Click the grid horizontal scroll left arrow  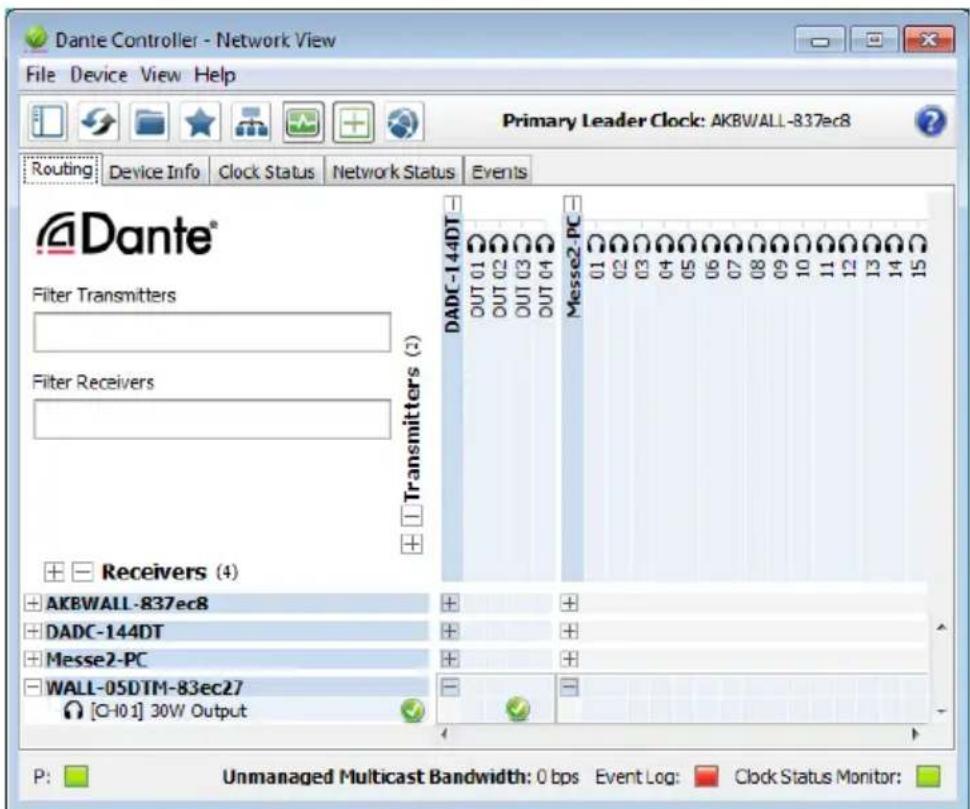pyautogui.click(x=444, y=734)
